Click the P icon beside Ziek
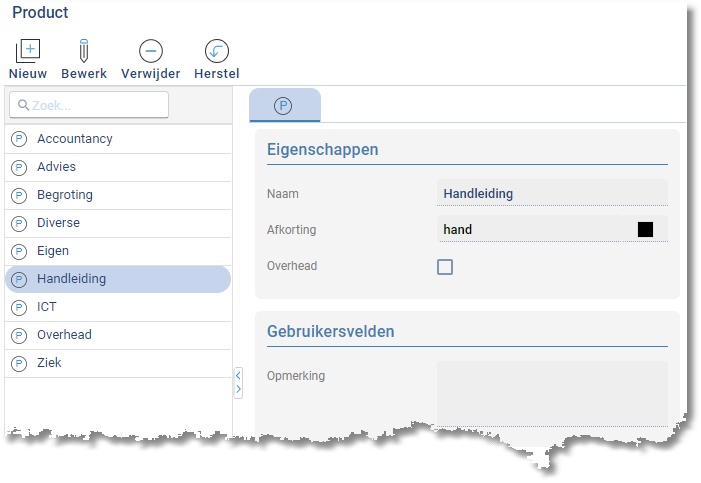The height and width of the screenshot is (483, 701). tap(19, 364)
